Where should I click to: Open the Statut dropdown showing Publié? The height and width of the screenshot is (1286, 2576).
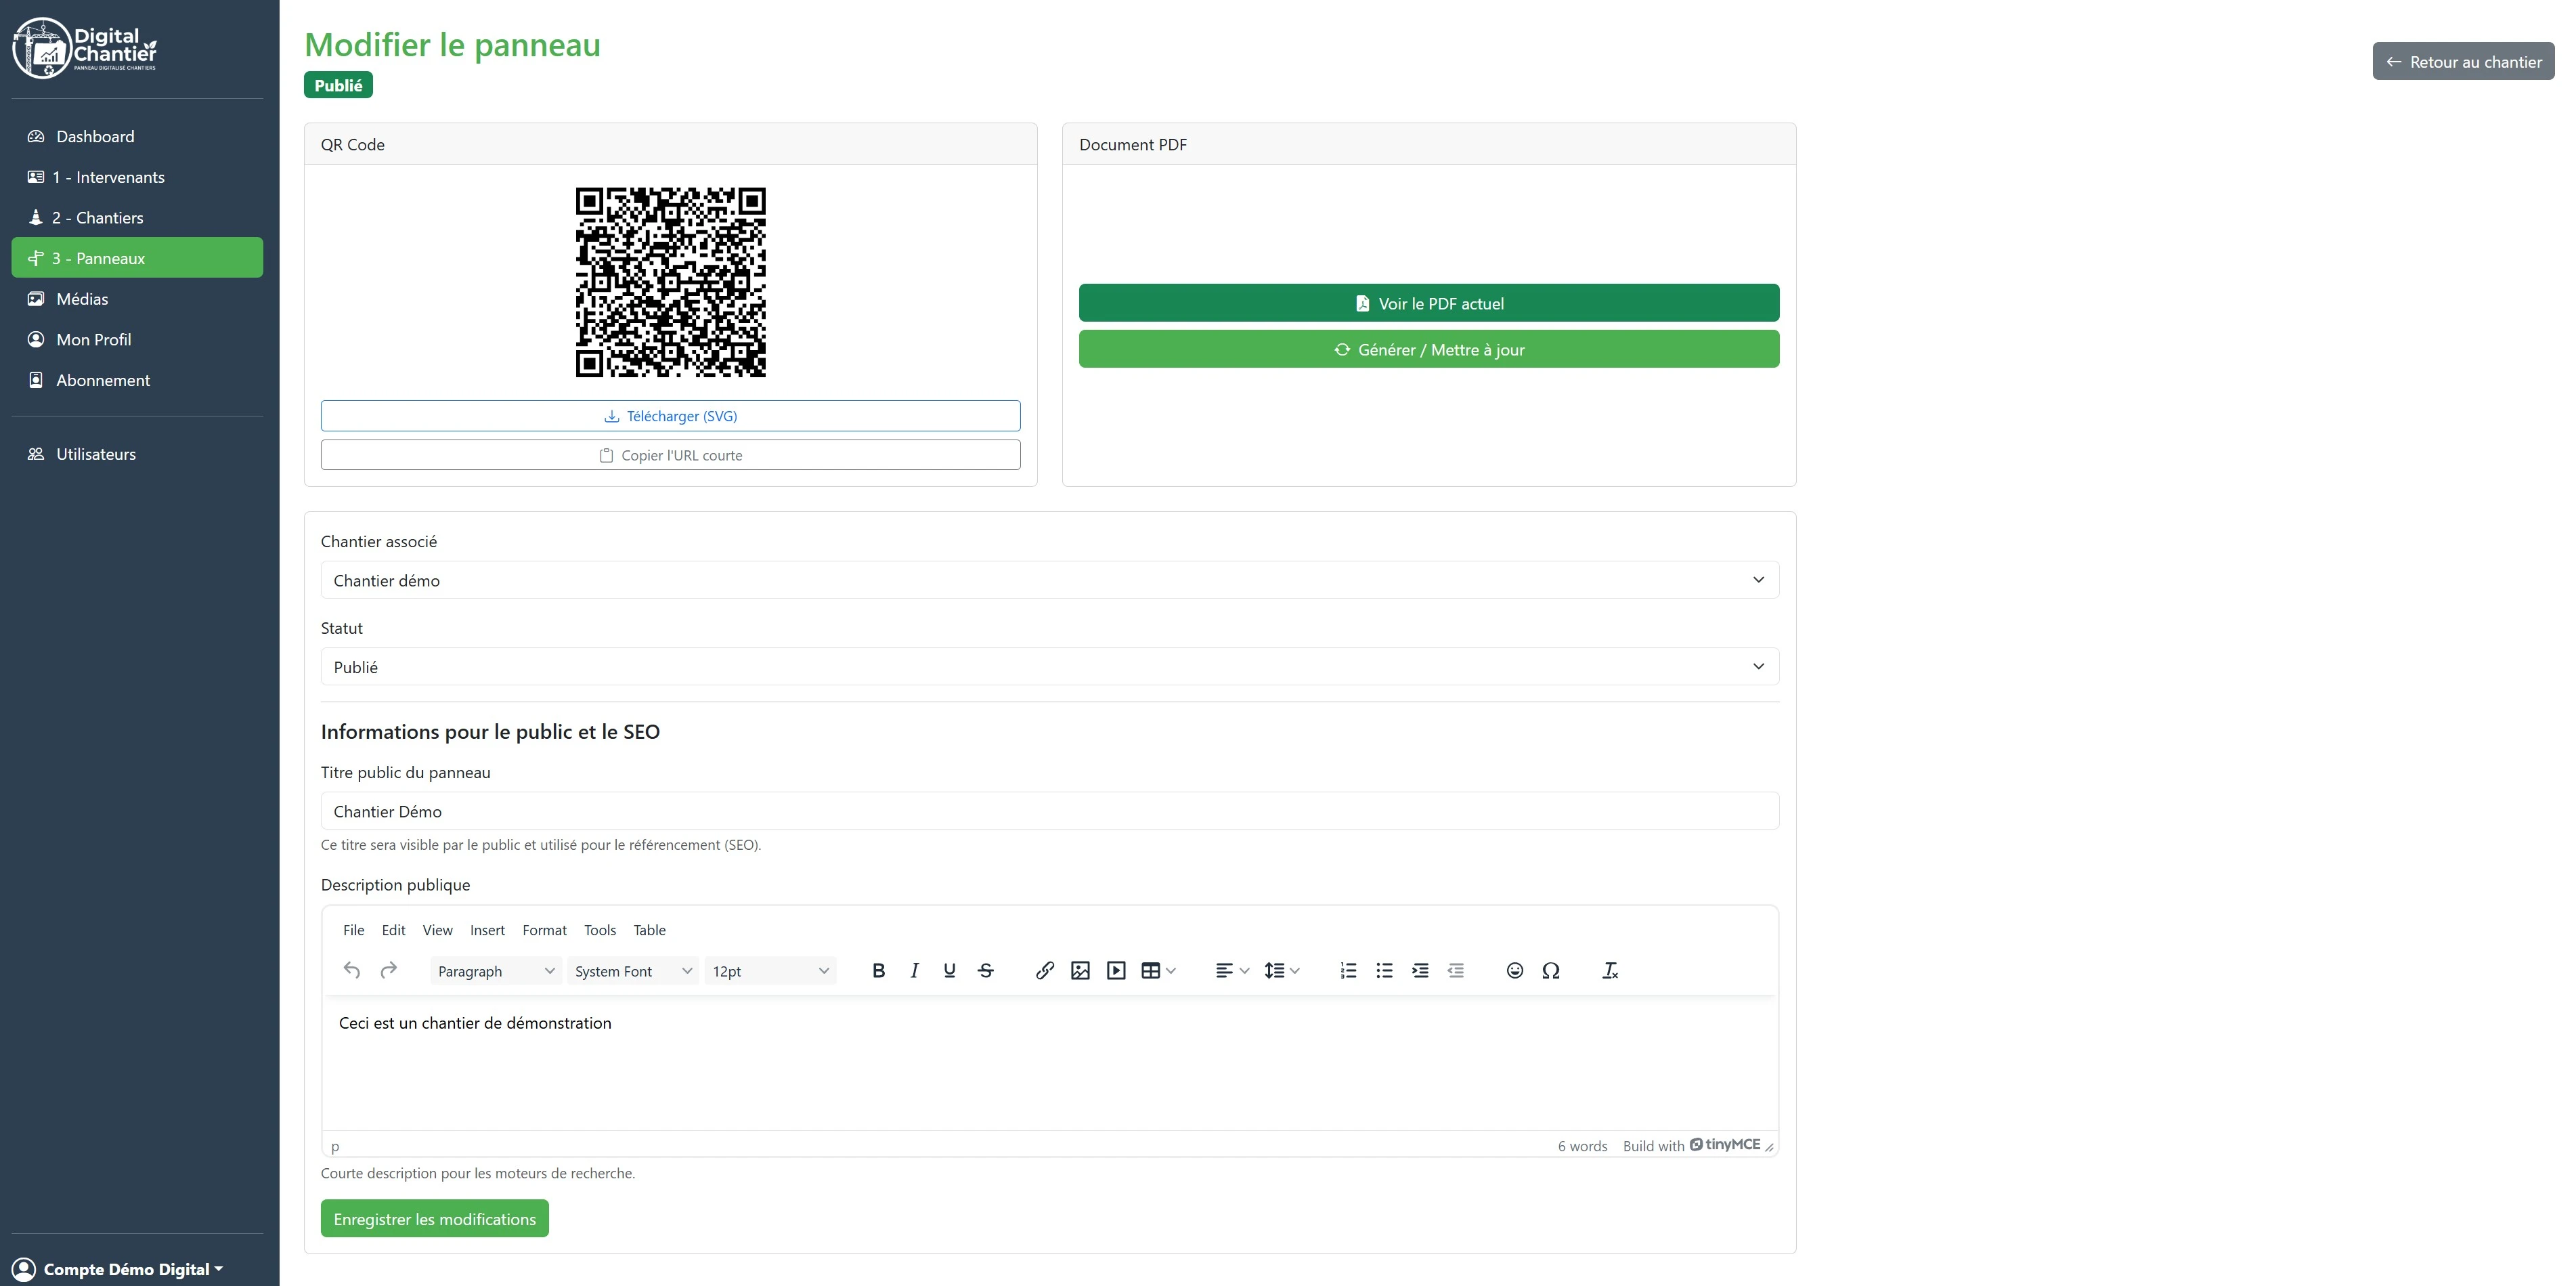click(x=1049, y=667)
